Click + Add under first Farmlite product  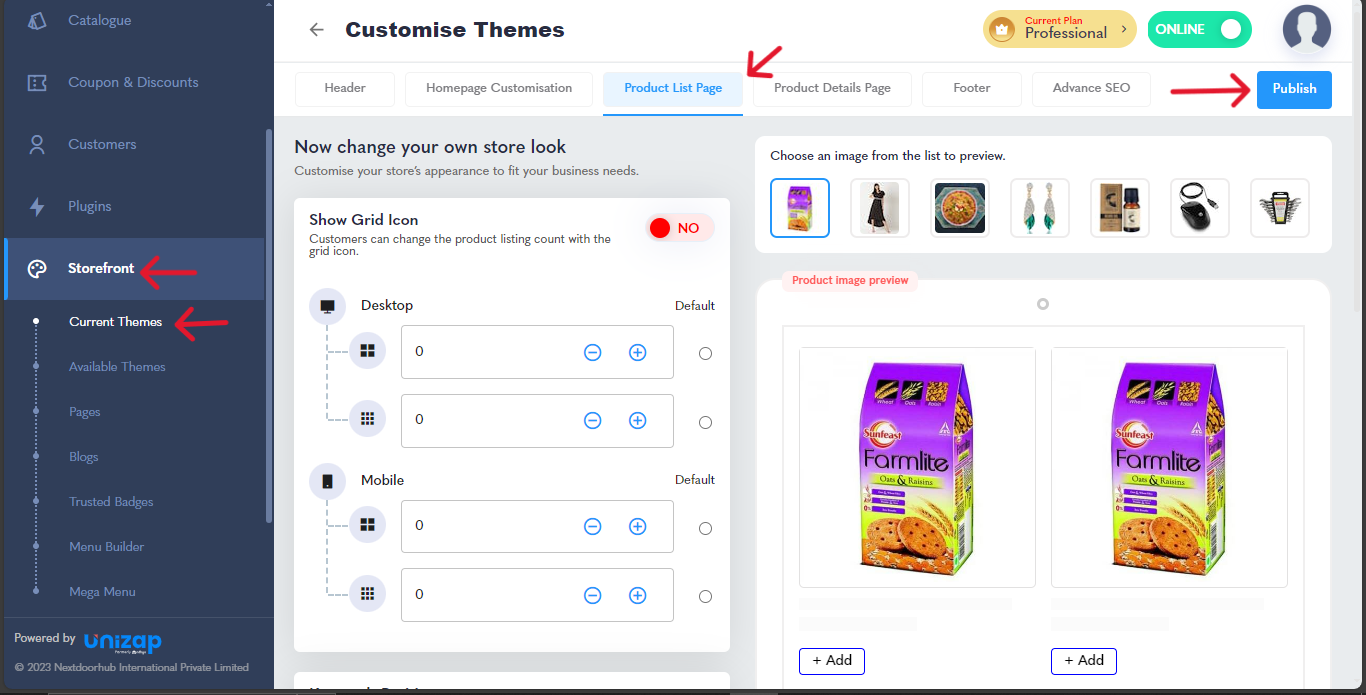tap(832, 660)
